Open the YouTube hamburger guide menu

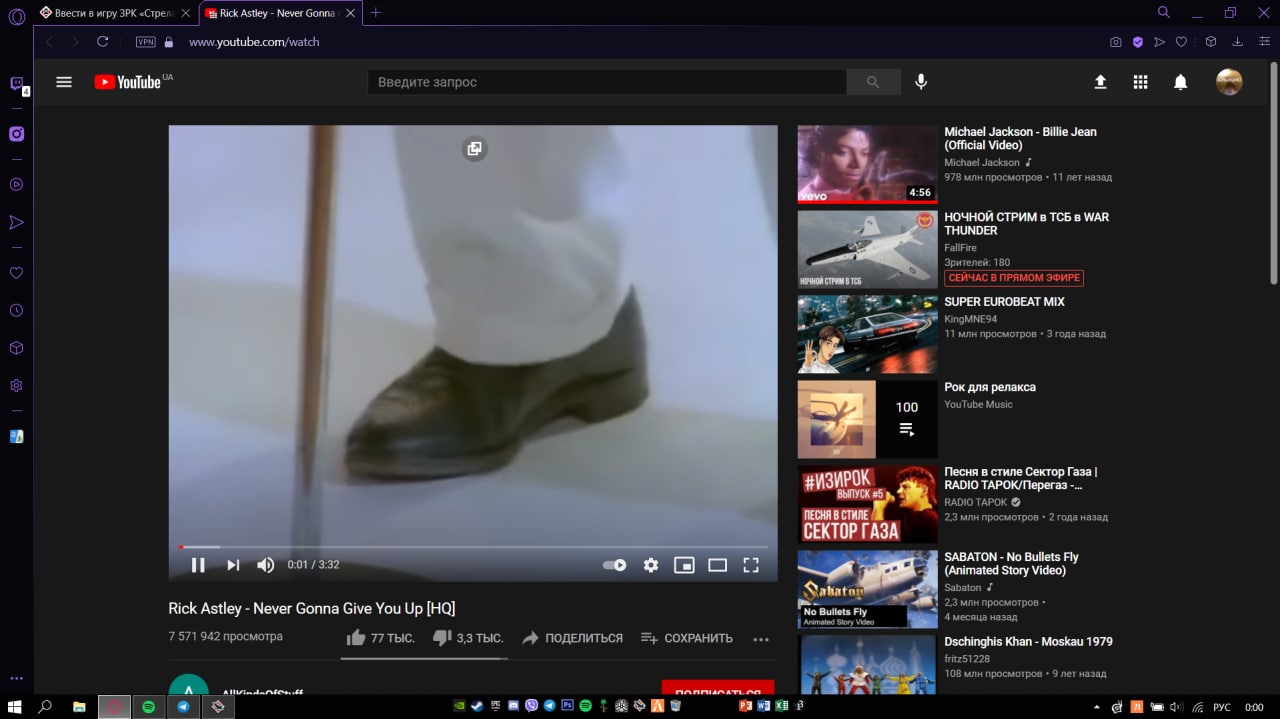click(x=64, y=82)
